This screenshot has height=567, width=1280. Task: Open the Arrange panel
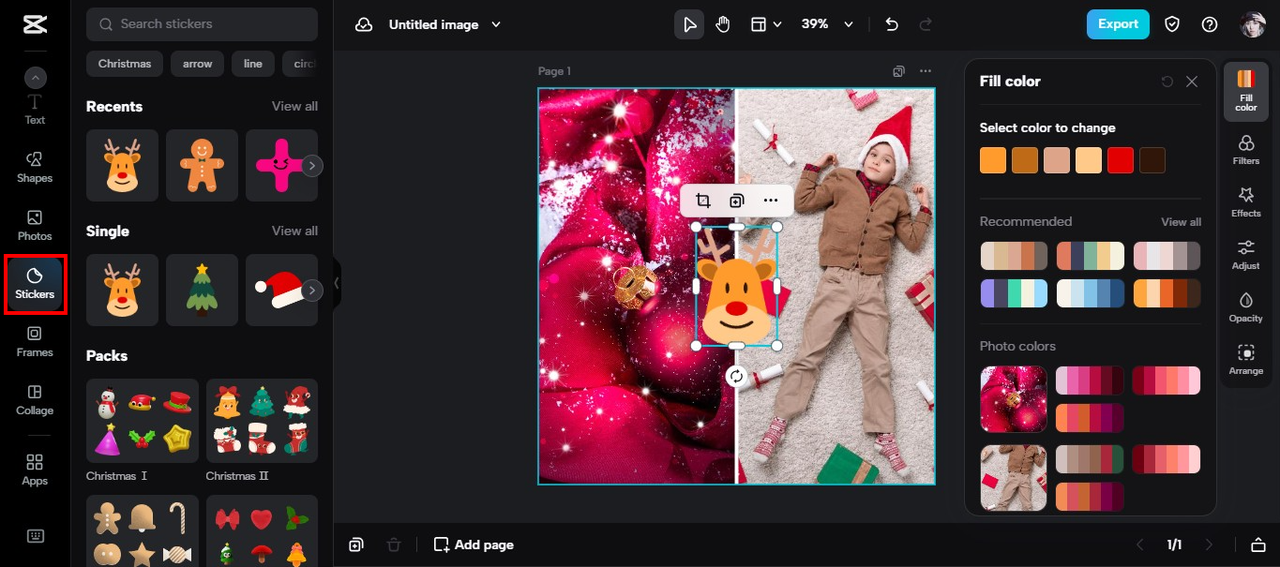coord(1246,359)
